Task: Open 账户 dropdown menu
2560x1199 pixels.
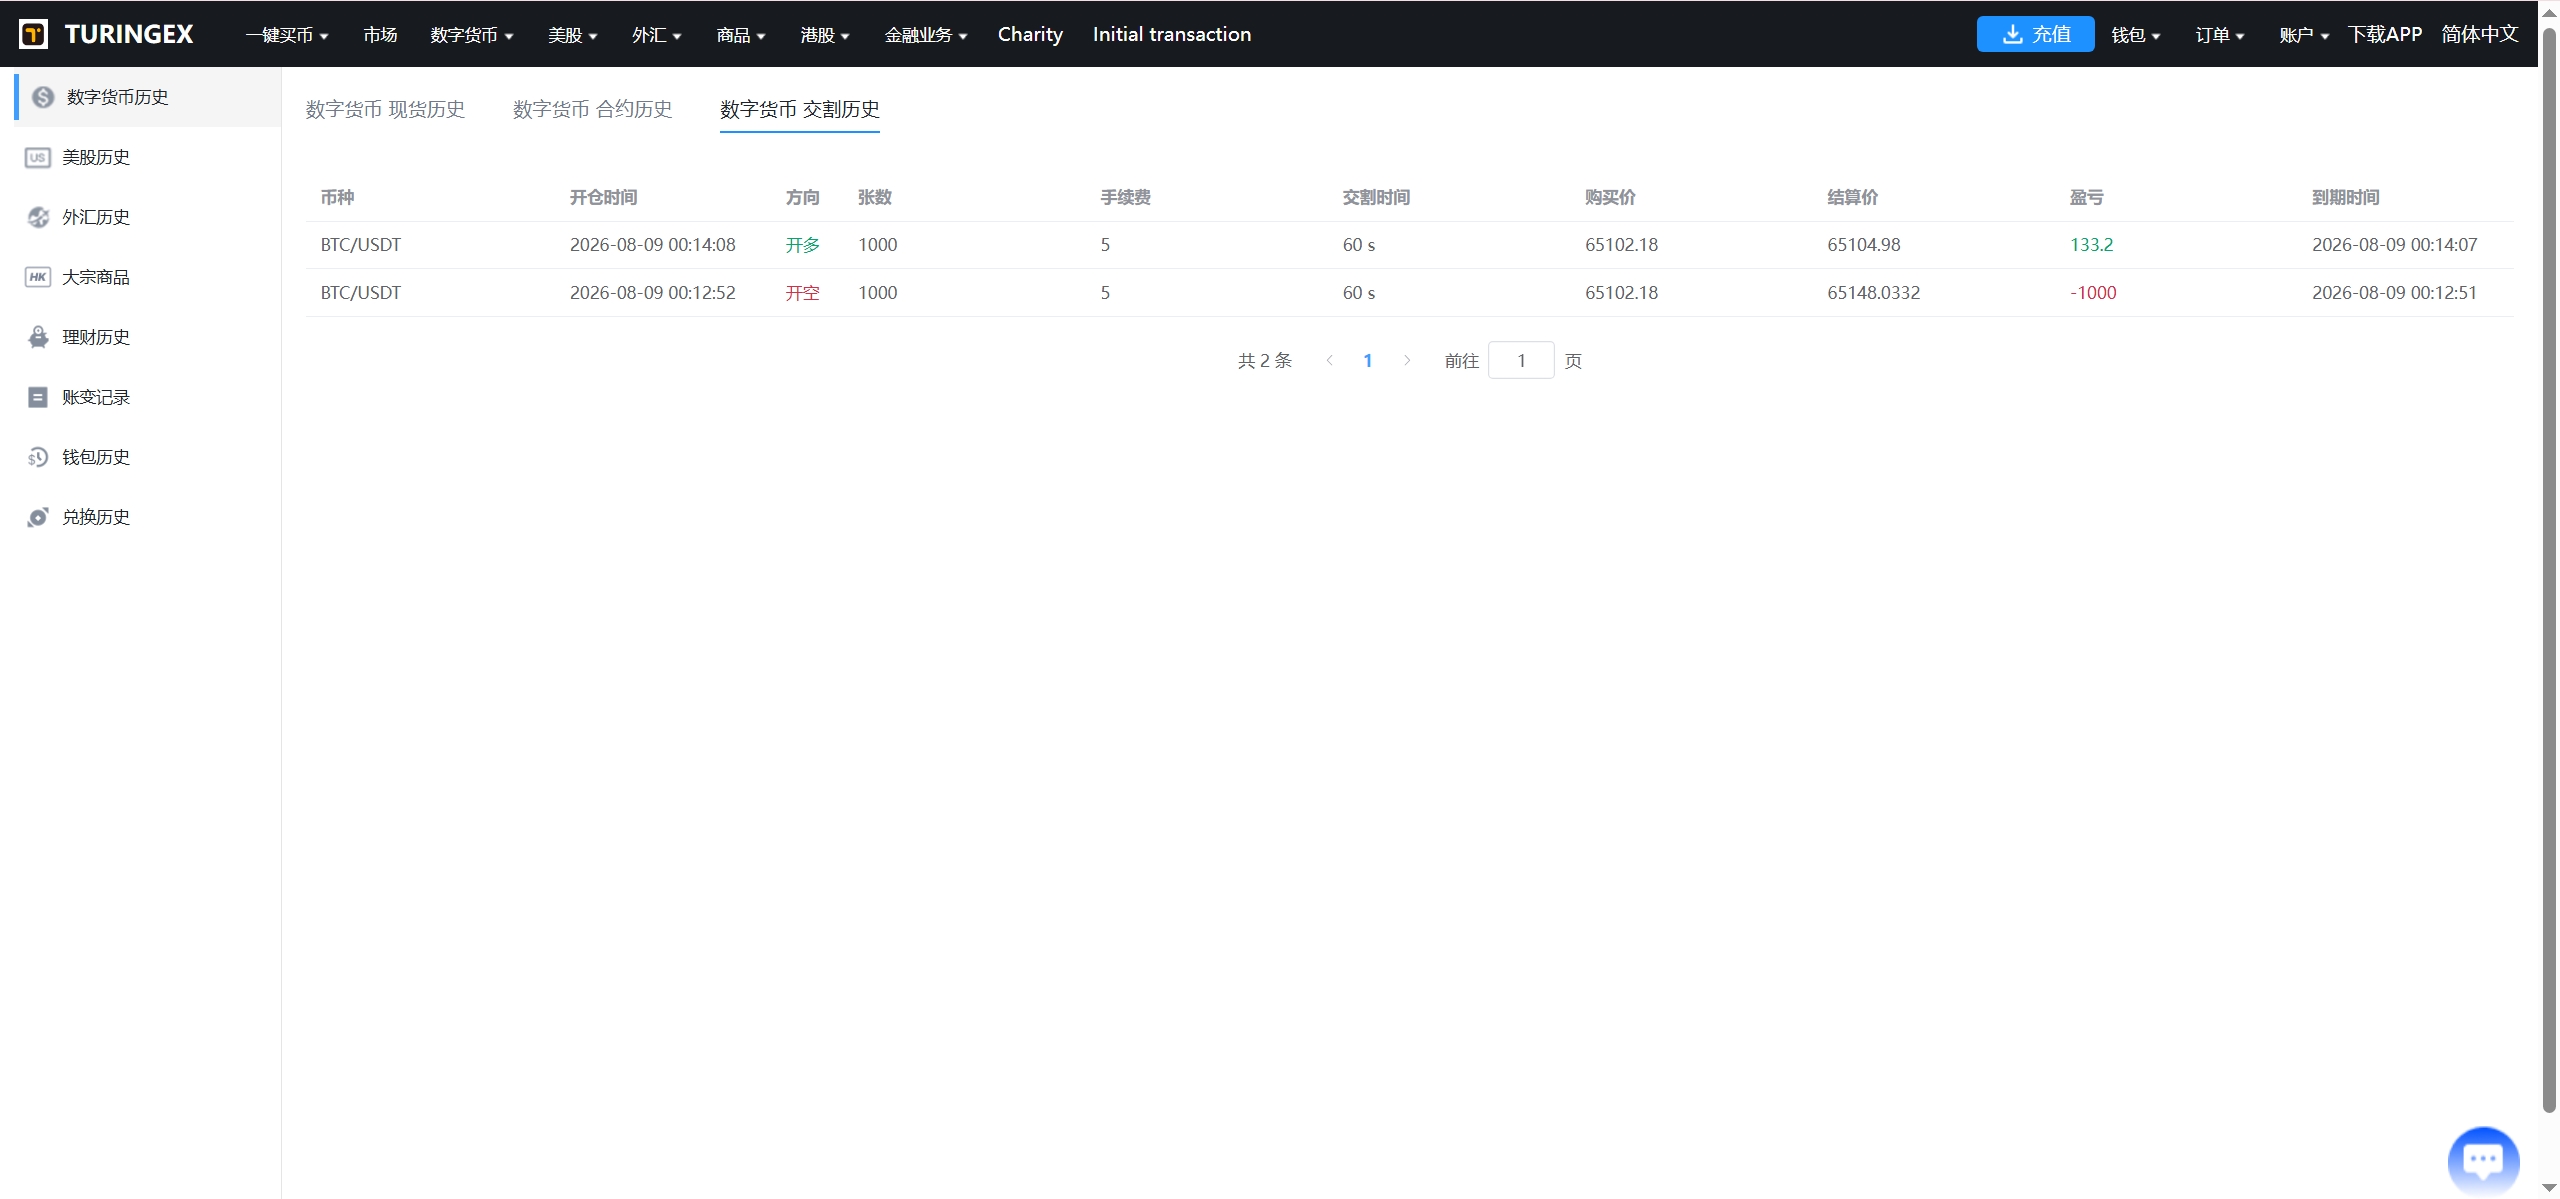Action: point(2304,35)
